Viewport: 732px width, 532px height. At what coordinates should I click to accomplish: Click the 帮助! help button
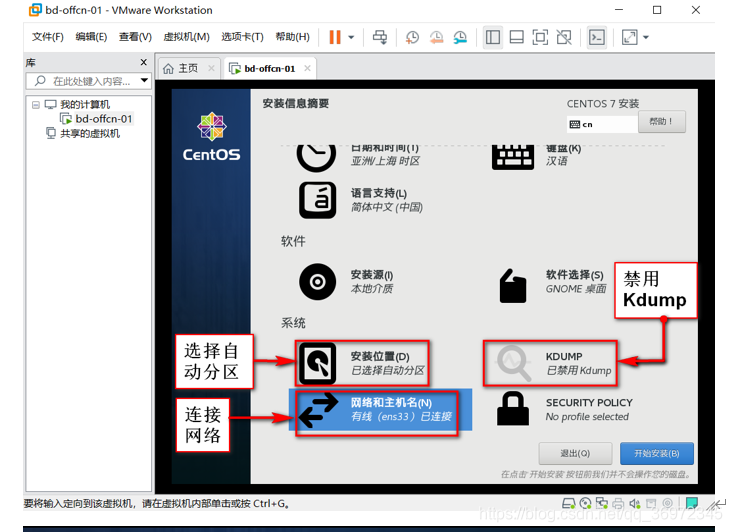[662, 121]
